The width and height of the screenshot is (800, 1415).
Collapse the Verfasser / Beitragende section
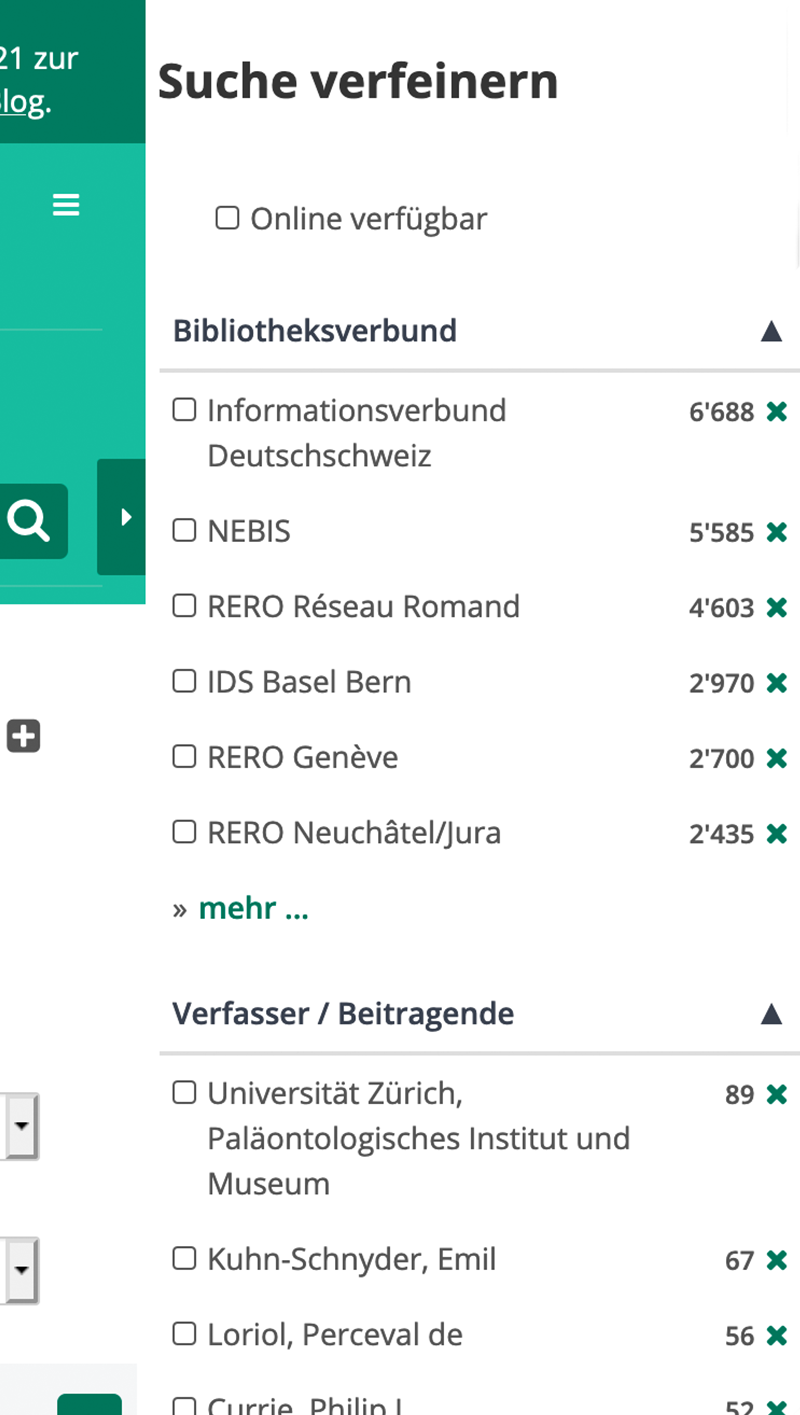[x=771, y=1014]
